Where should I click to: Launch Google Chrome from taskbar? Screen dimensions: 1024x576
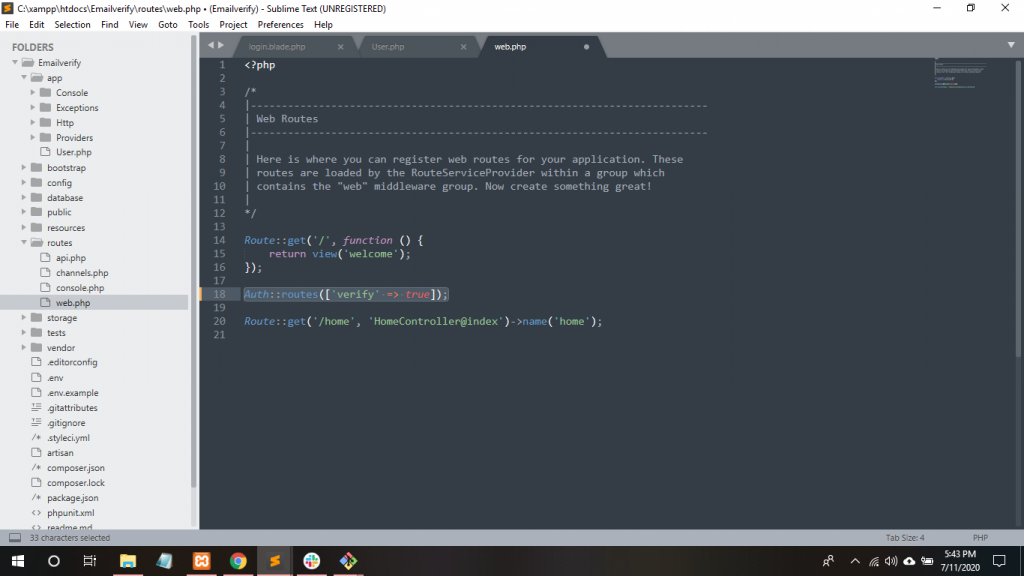(238, 561)
